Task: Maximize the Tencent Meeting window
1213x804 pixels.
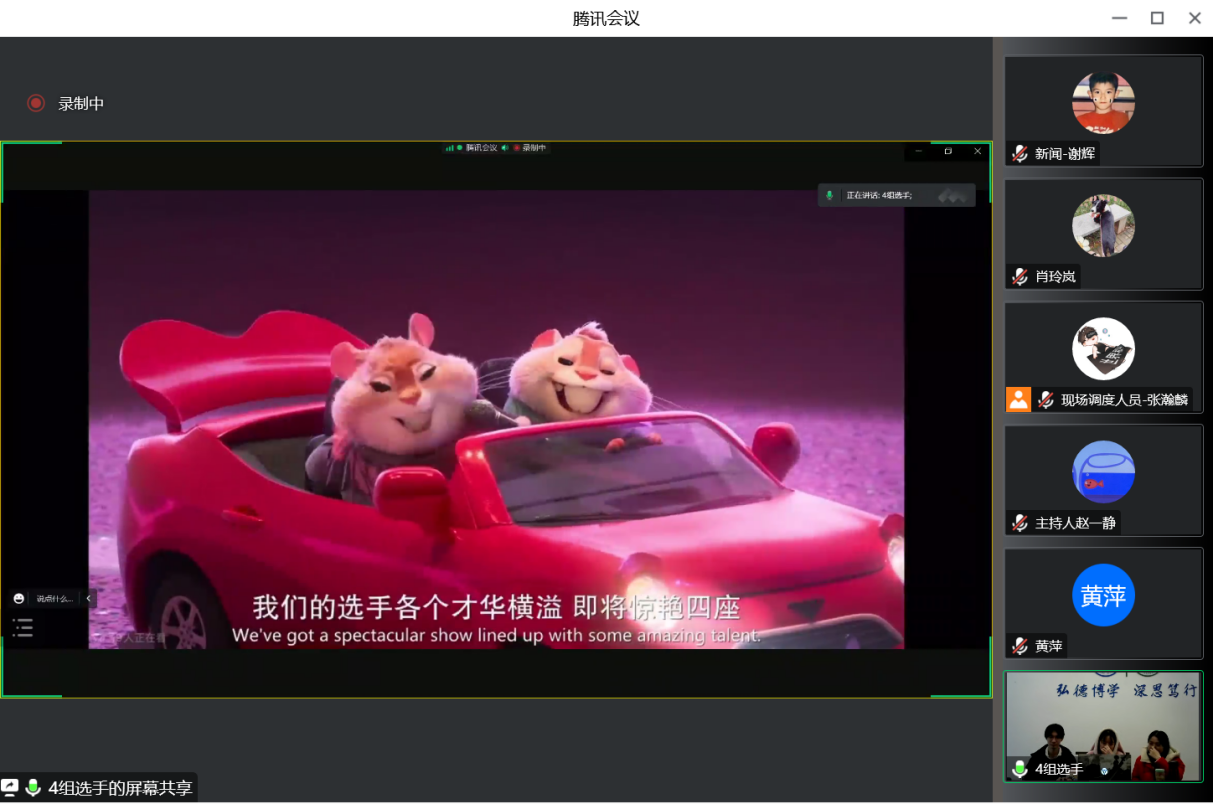Action: [x=1157, y=18]
